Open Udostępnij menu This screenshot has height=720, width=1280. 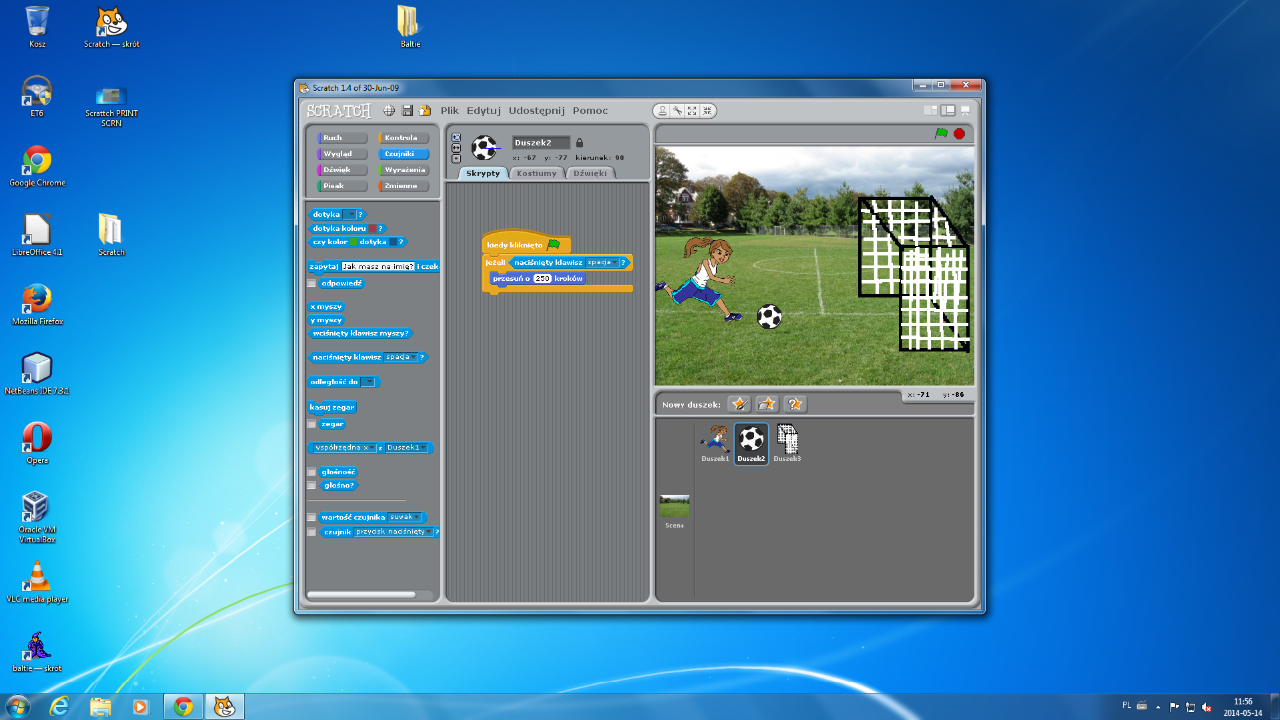(x=537, y=111)
